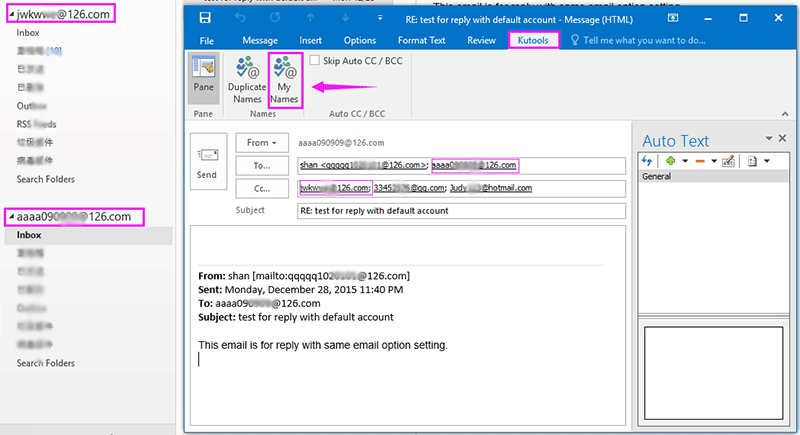
Task: Open Ribbon Display Options icon
Action: point(673,18)
